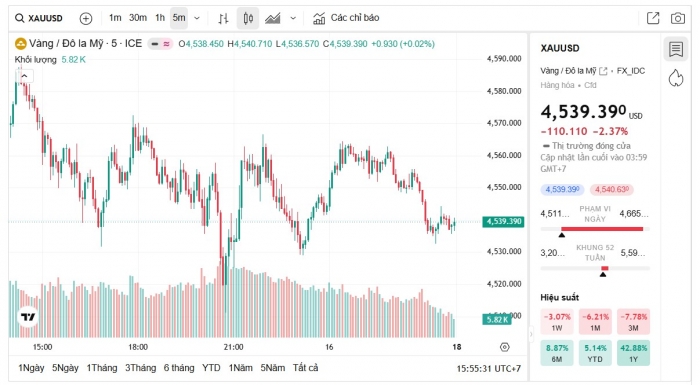The width and height of the screenshot is (700, 385).
Task: Collapse the indicator legend chevron
Action: click(x=25, y=76)
